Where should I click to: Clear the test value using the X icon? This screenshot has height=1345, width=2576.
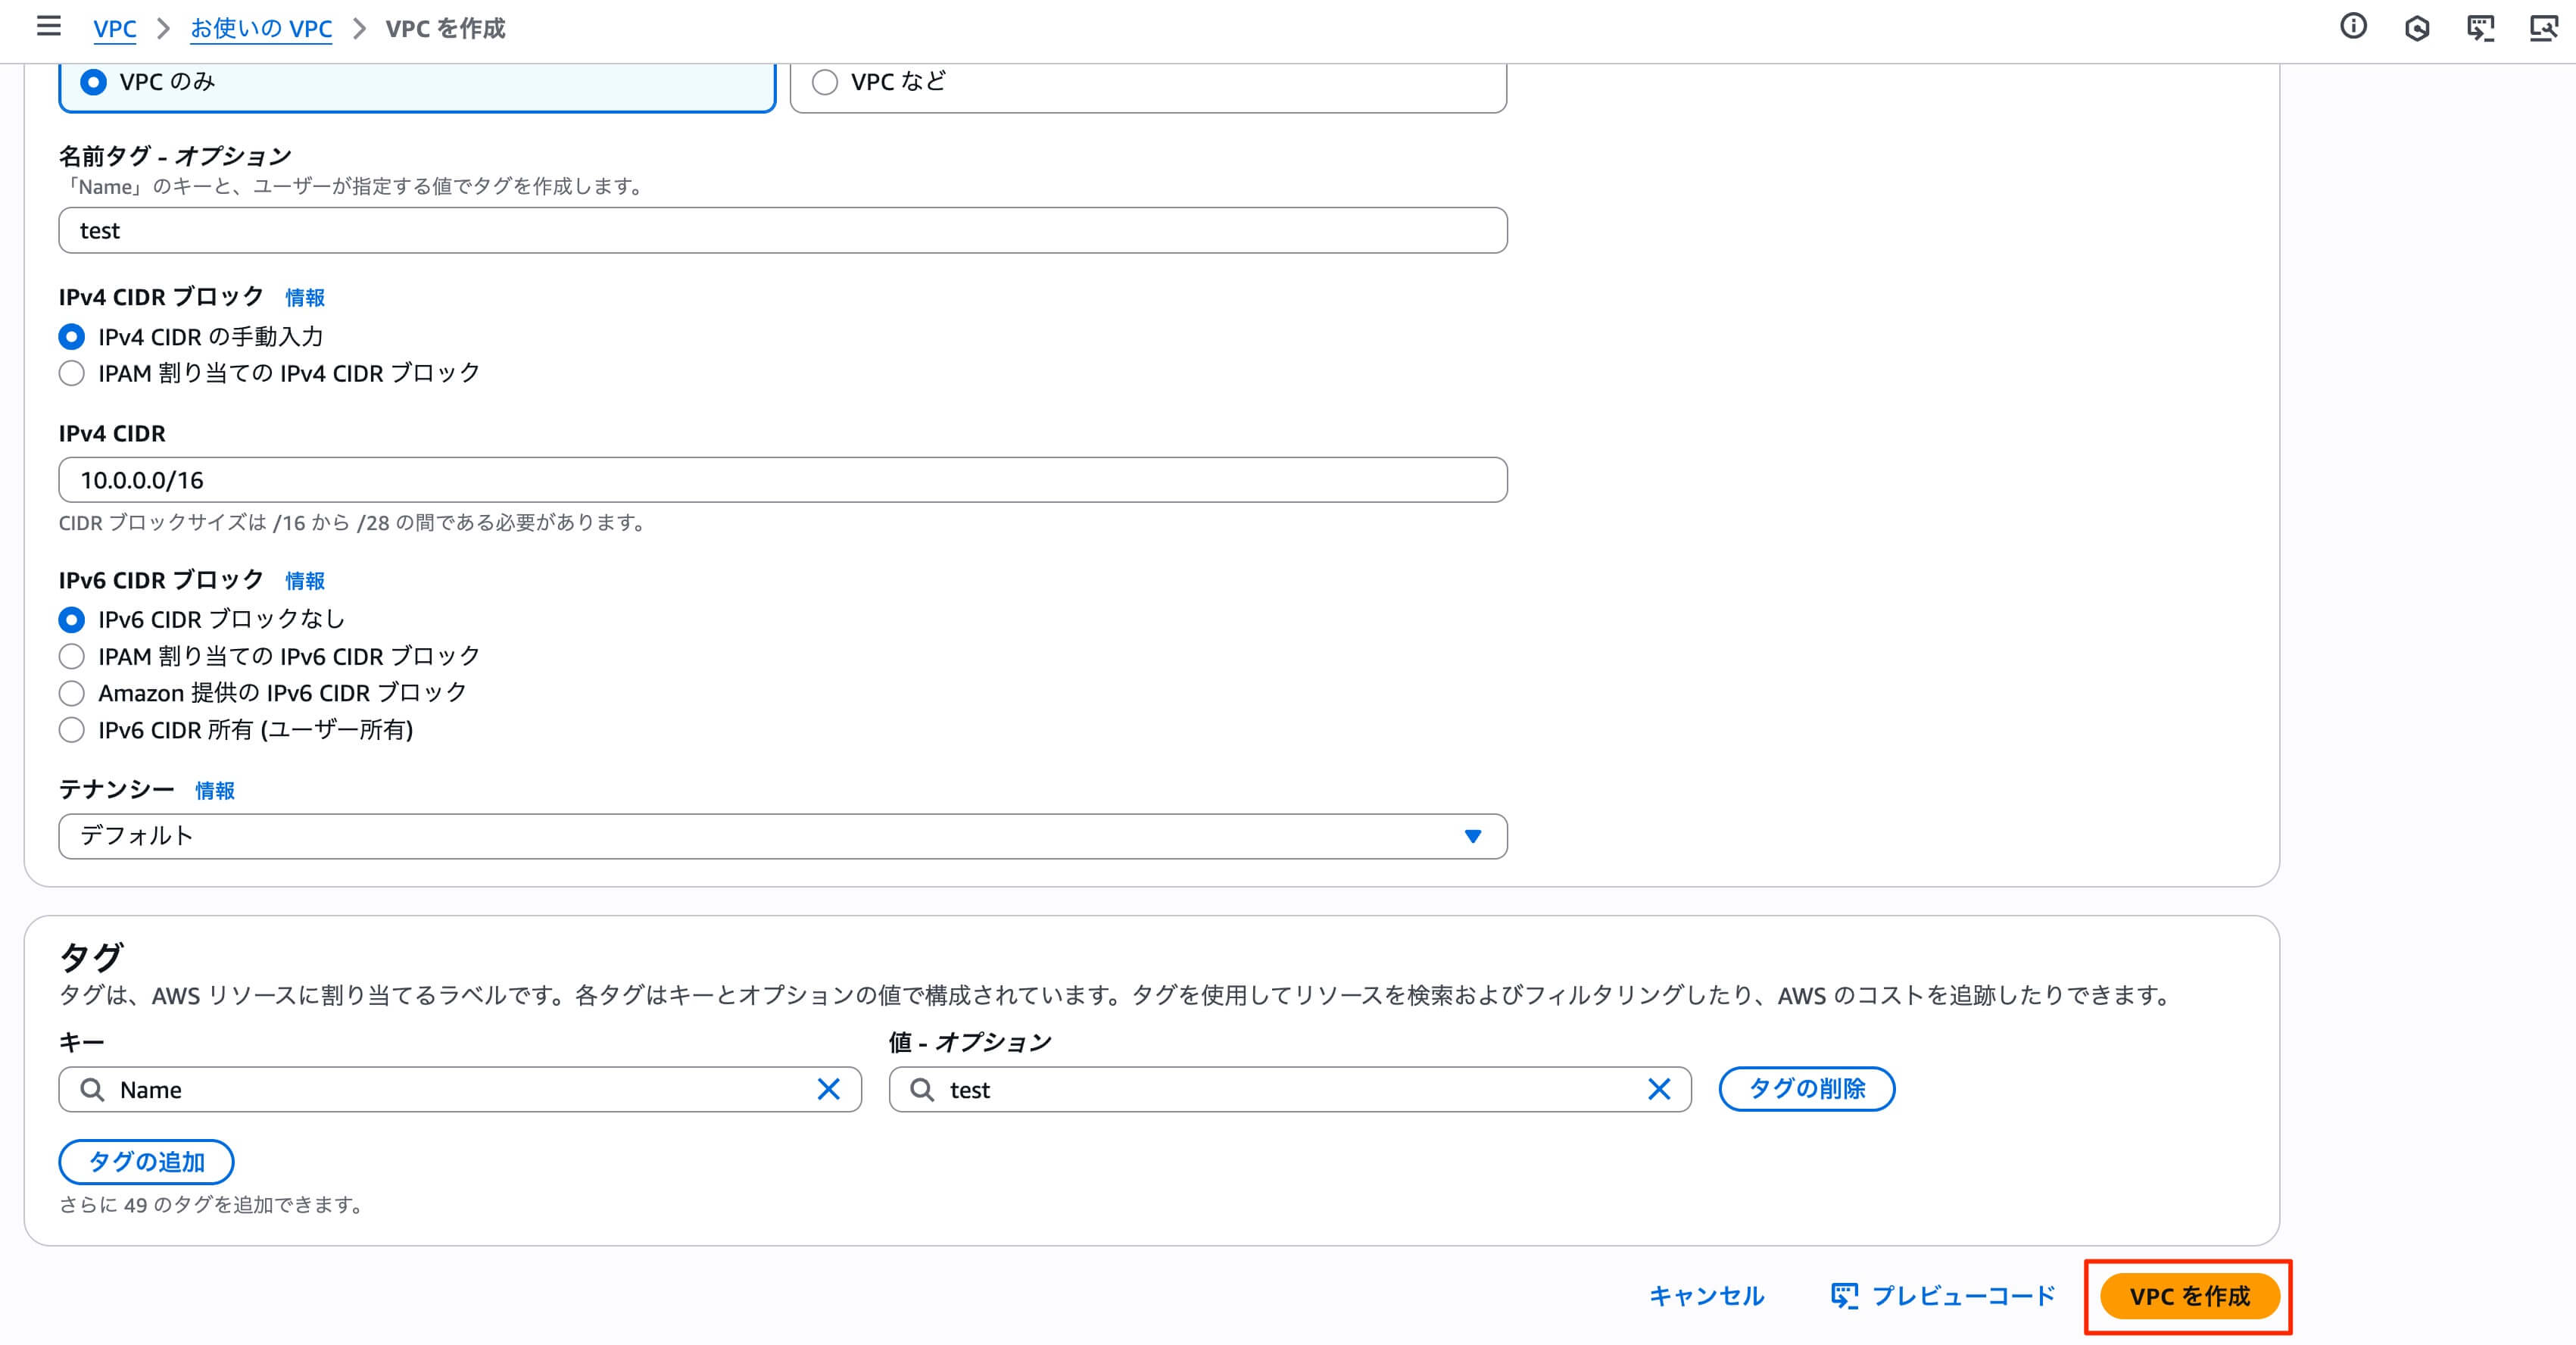1659,1090
